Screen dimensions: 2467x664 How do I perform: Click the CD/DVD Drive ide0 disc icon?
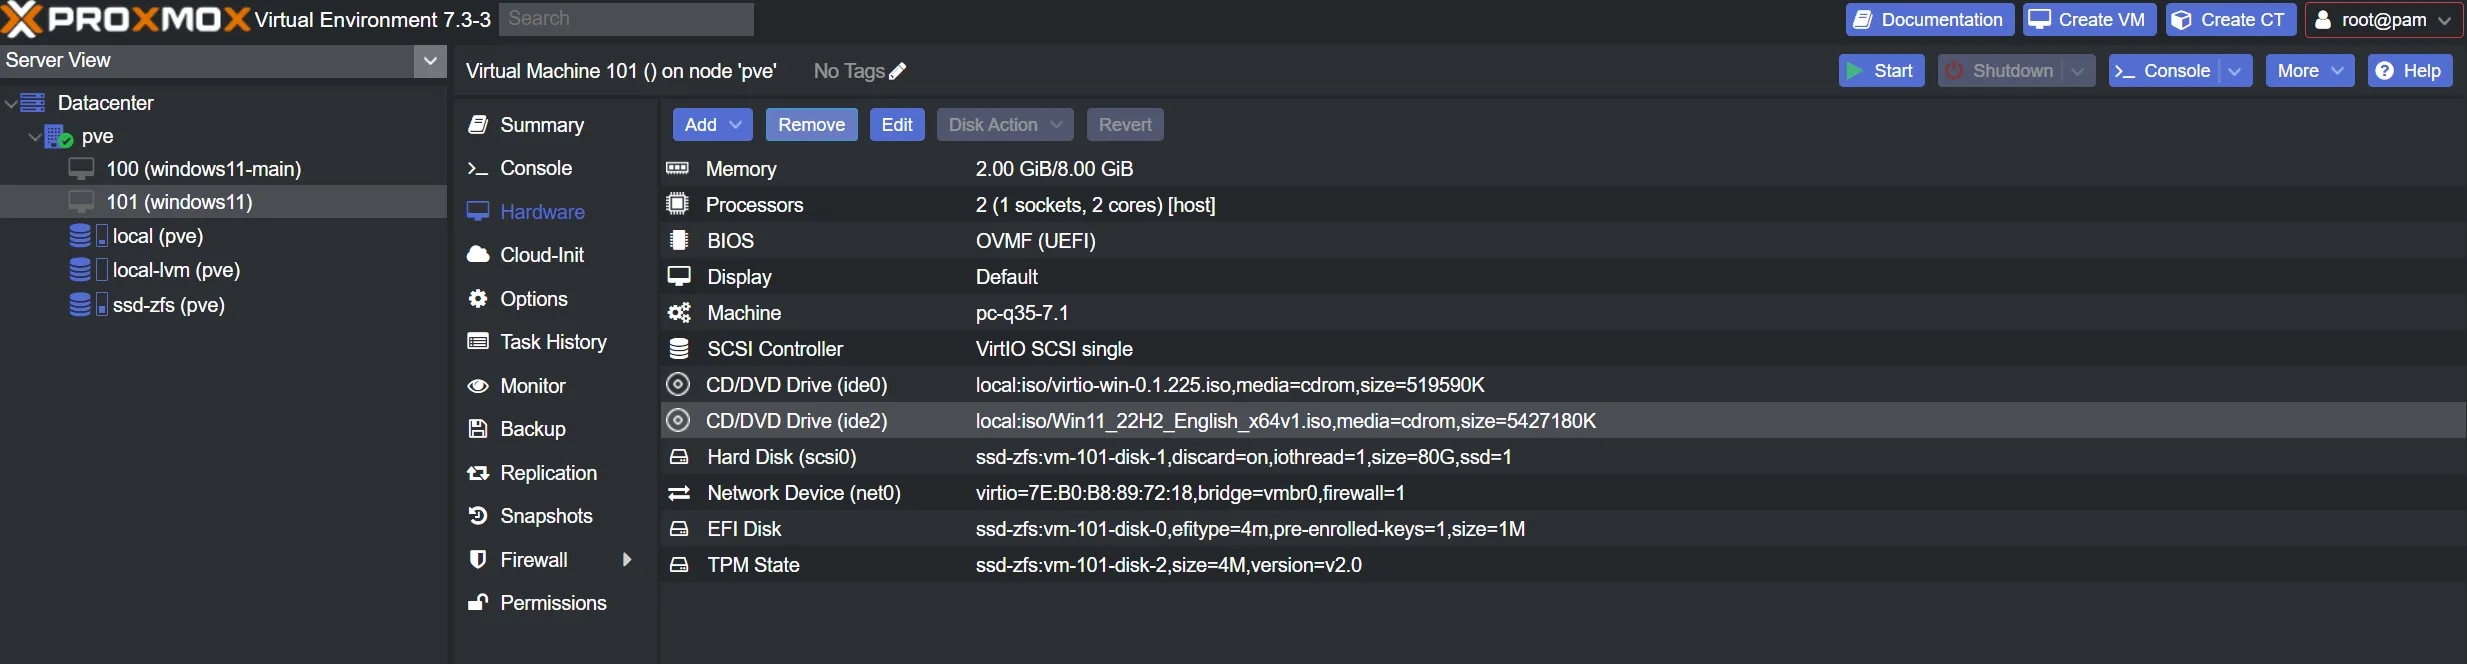coord(678,385)
